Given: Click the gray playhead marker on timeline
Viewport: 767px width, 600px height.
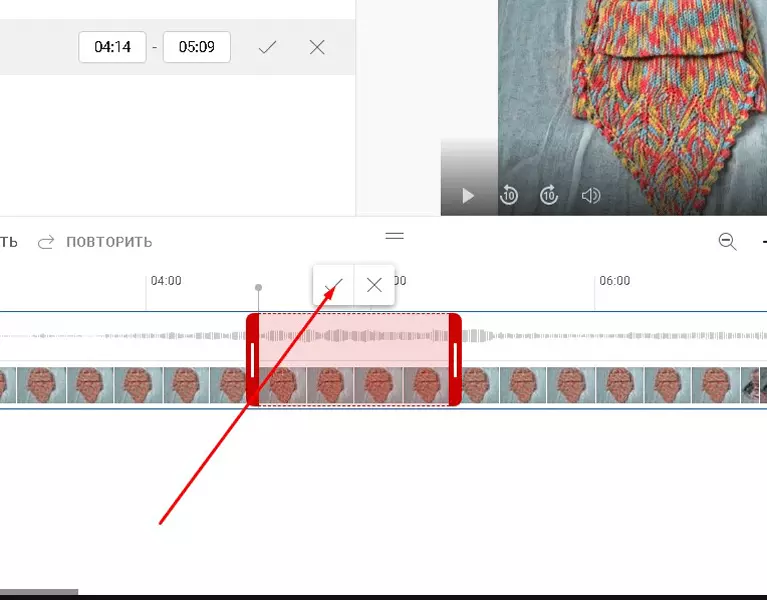Looking at the screenshot, I should 258,288.
